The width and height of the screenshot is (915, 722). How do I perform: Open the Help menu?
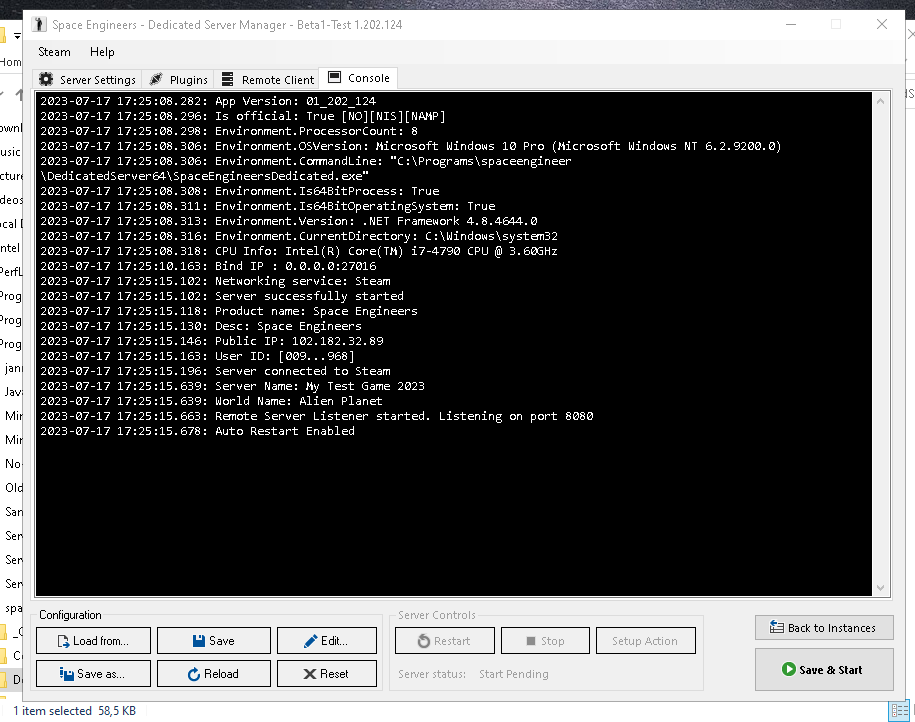102,52
